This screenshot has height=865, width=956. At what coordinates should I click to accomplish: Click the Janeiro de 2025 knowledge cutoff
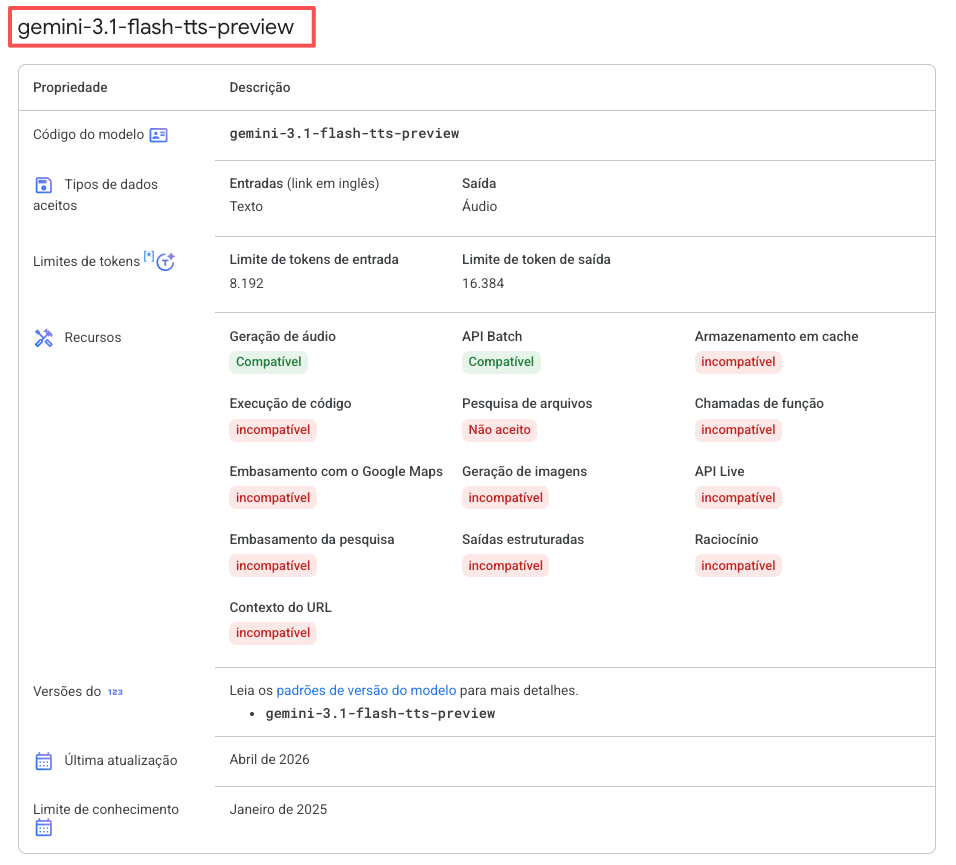[x=278, y=810]
